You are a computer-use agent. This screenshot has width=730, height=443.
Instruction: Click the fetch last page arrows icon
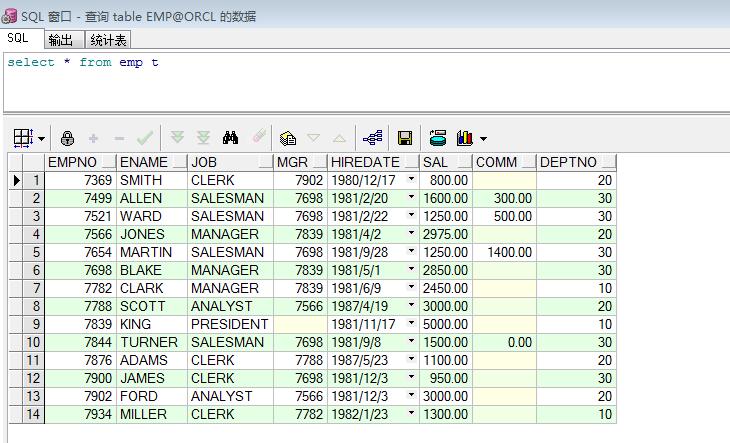(x=203, y=137)
